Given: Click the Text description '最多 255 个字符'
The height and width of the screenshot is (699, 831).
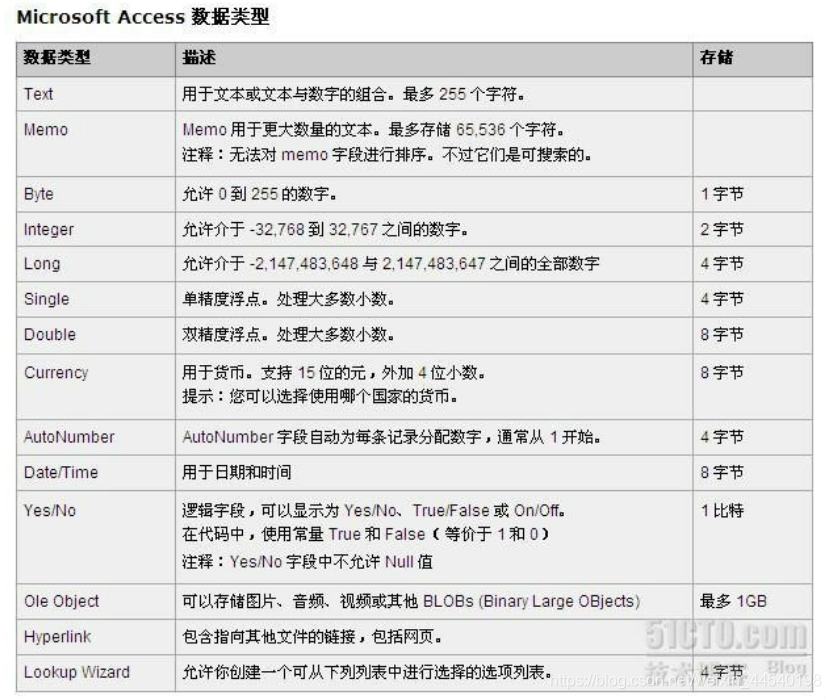Looking at the screenshot, I should tap(463, 94).
